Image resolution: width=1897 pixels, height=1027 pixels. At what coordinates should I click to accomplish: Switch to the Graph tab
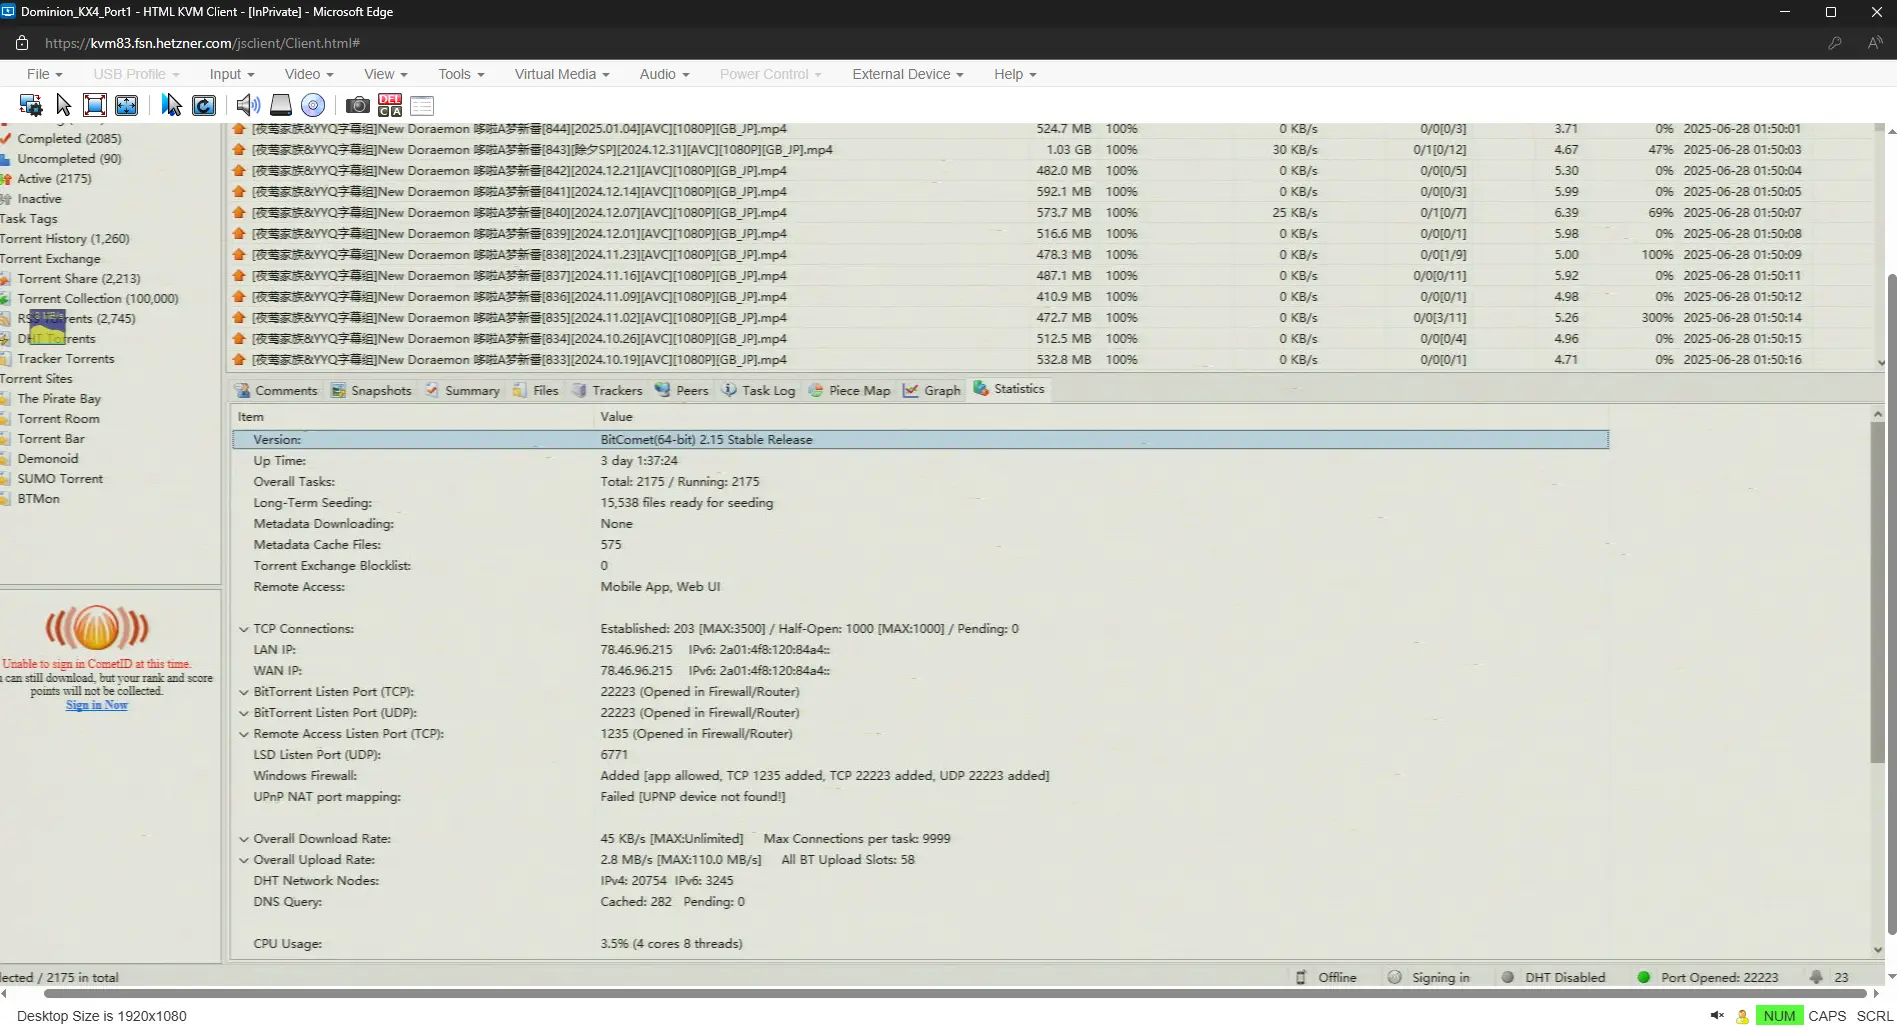click(932, 390)
